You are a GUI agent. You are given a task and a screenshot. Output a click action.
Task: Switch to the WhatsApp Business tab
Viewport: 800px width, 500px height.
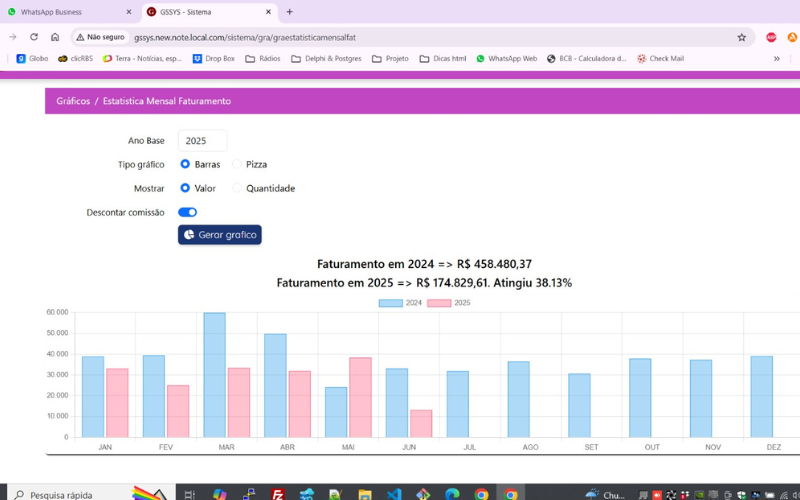coord(65,12)
